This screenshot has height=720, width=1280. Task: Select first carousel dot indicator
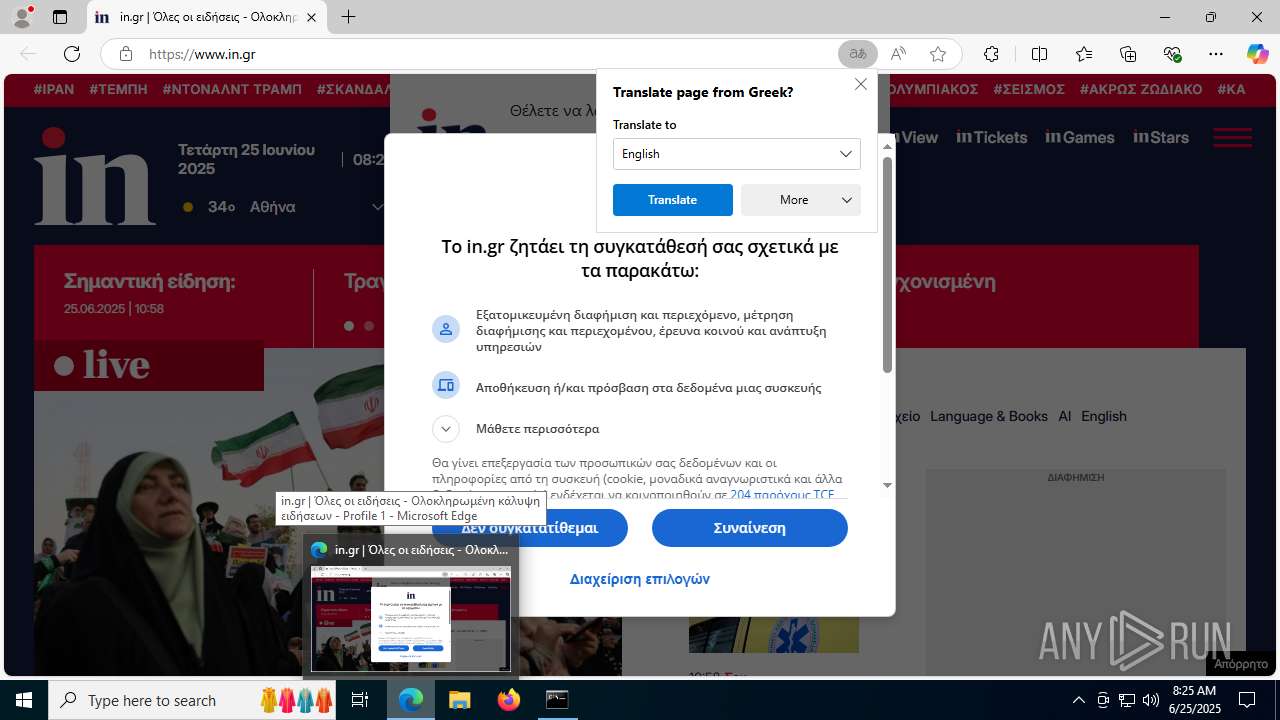(349, 326)
